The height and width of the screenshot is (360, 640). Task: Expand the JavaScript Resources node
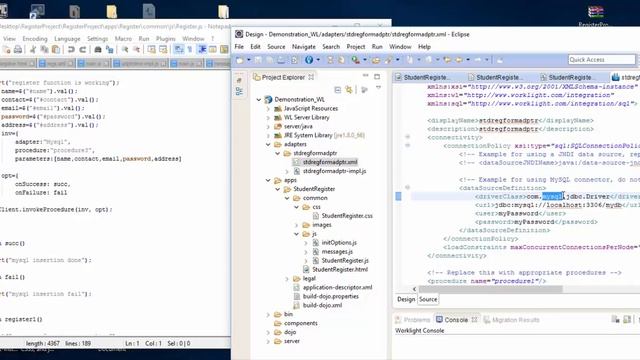point(268,109)
